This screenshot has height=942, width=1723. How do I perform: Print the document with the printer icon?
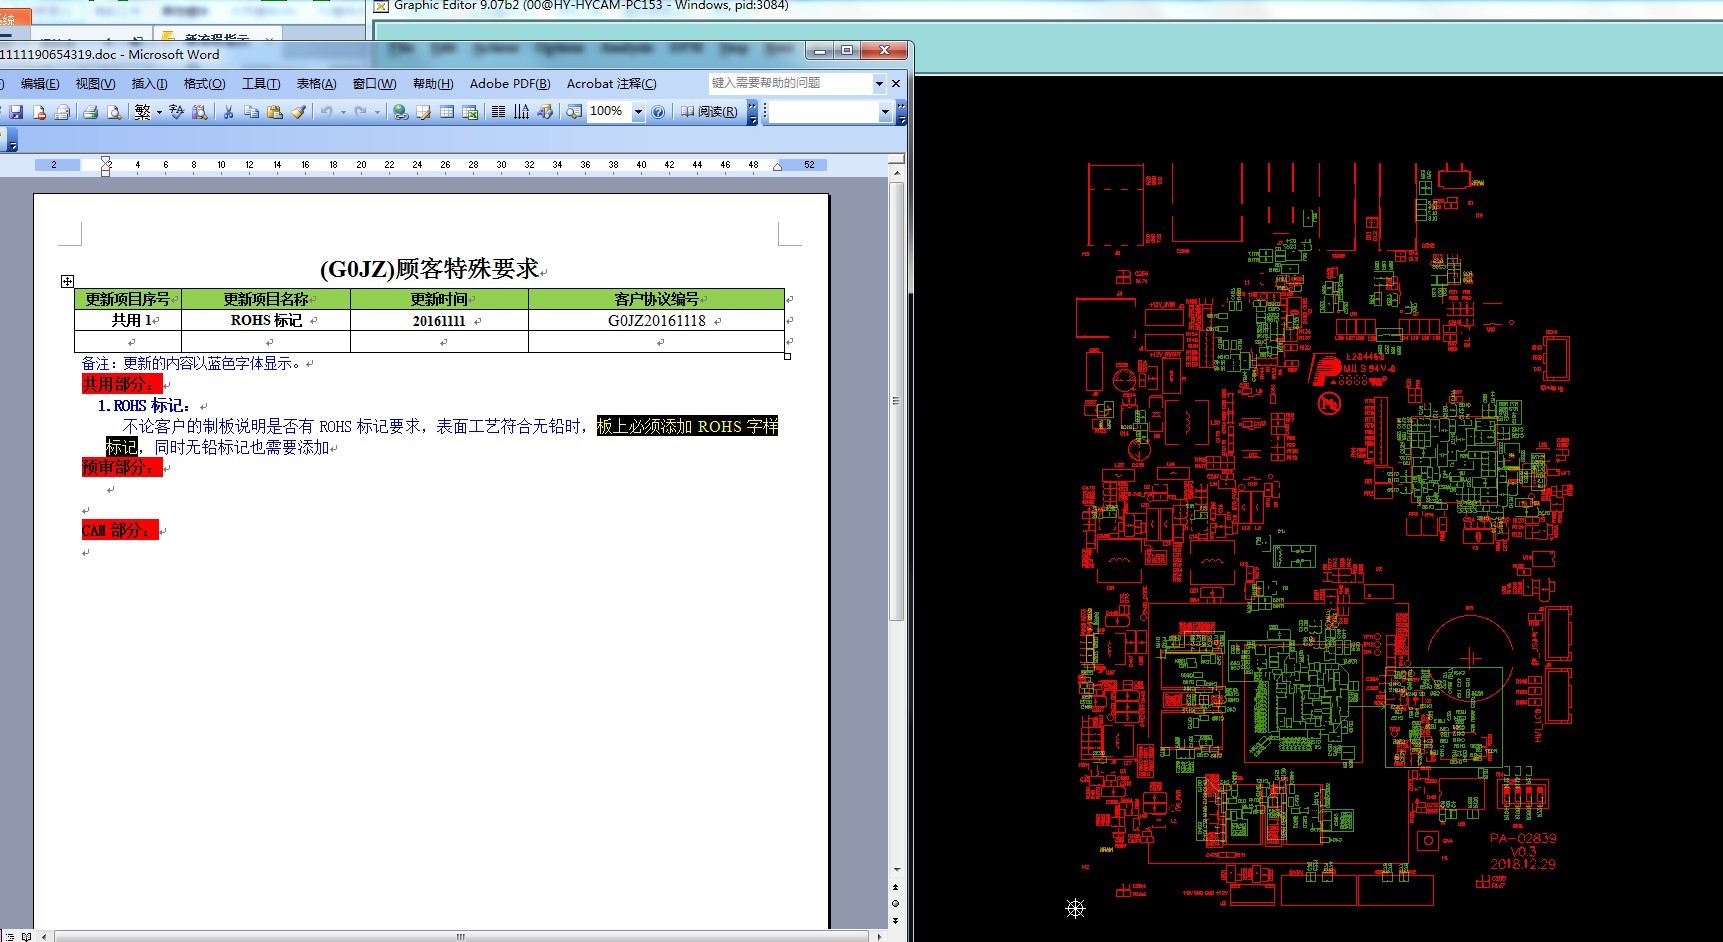pos(91,112)
